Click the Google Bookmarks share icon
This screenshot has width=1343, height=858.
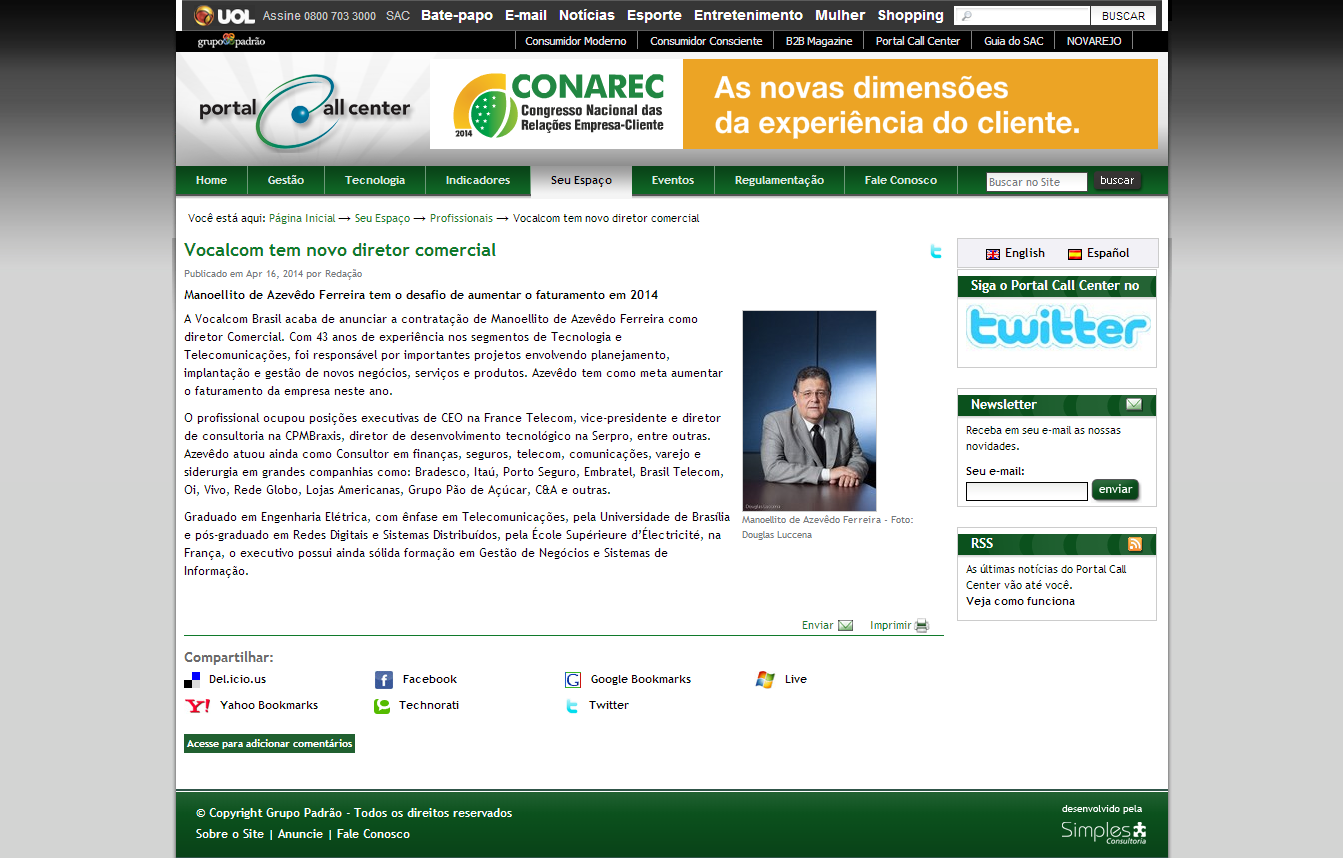(x=573, y=680)
